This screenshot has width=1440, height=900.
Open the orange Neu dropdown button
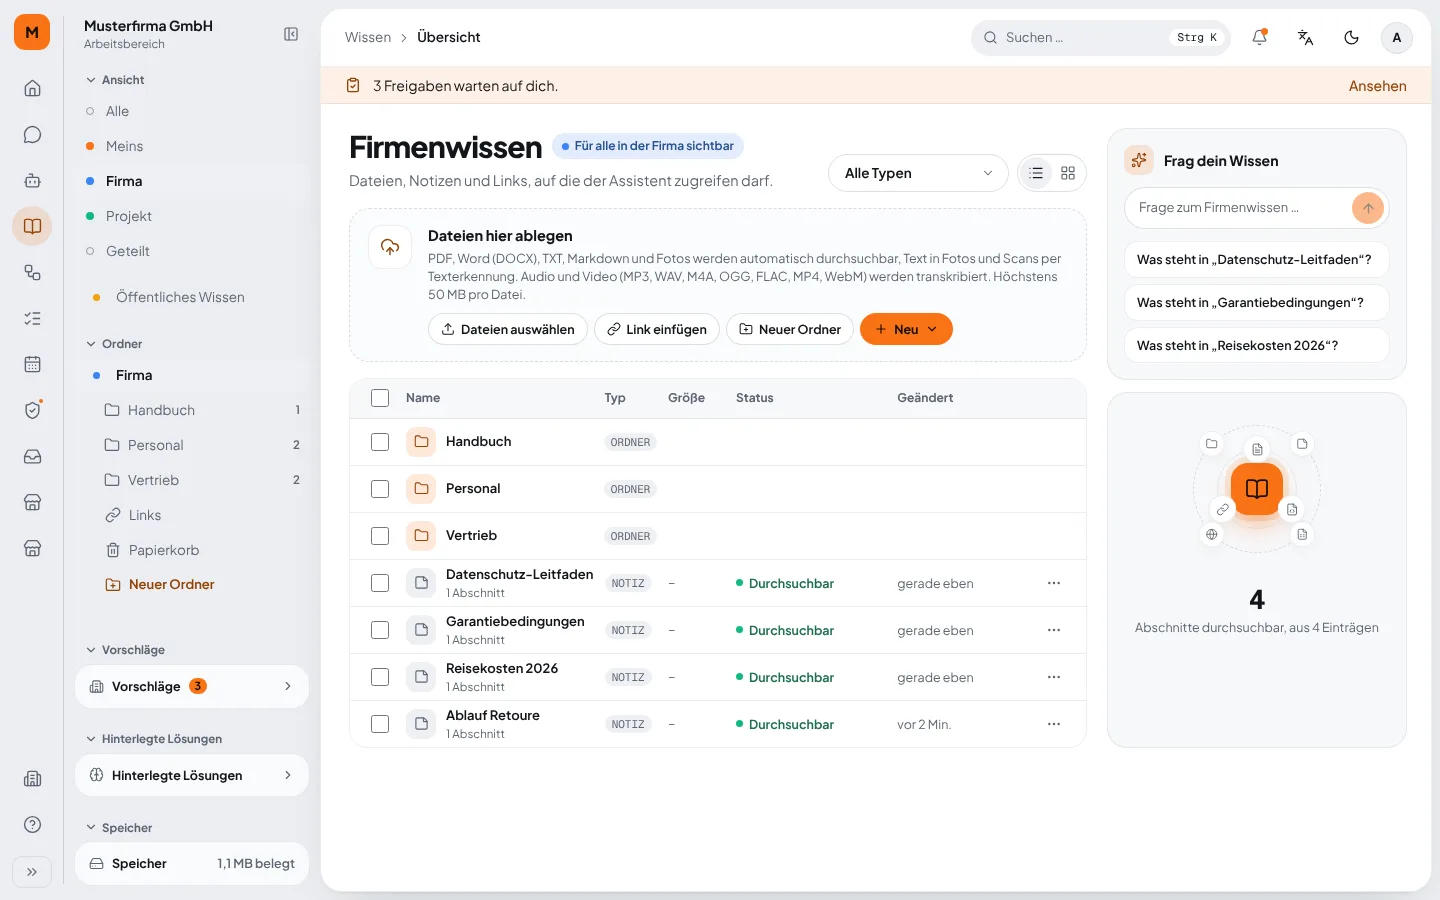(906, 329)
